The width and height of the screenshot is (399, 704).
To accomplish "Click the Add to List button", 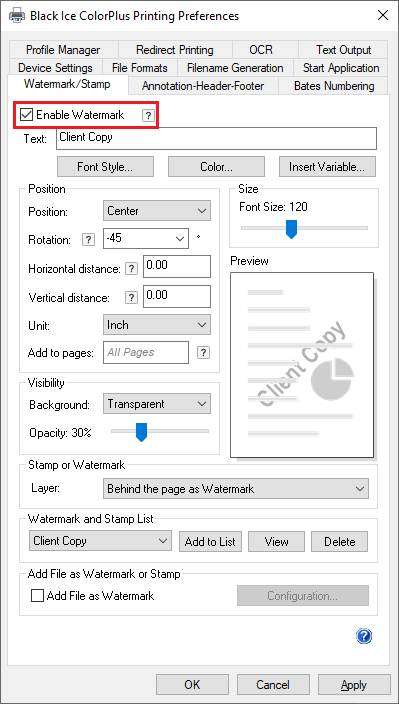I will [x=210, y=541].
